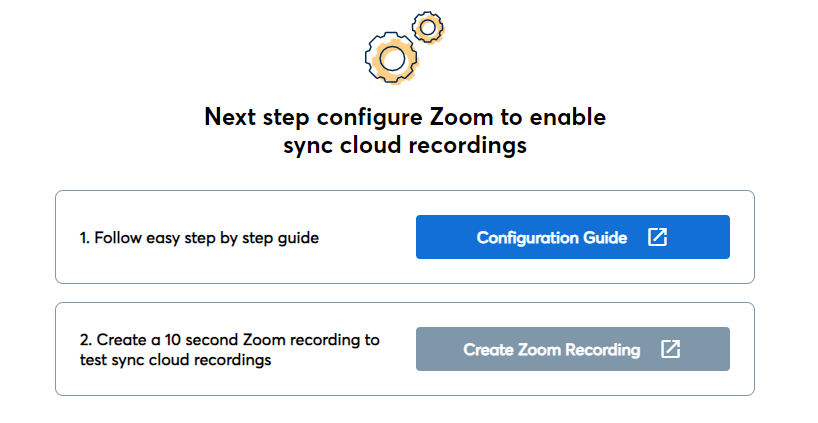The width and height of the screenshot is (818, 423).
Task: Click the small gear icon
Action: [428, 27]
